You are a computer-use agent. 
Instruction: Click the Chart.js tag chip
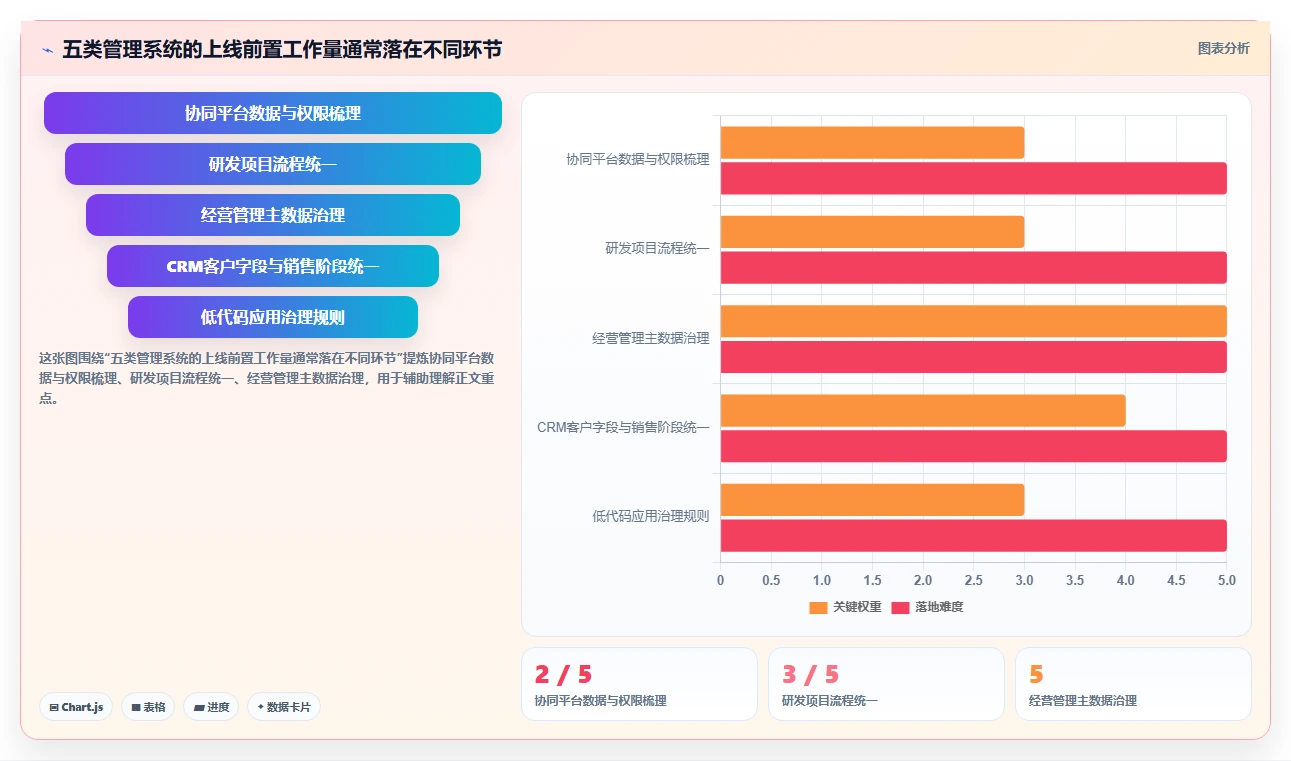click(77, 707)
